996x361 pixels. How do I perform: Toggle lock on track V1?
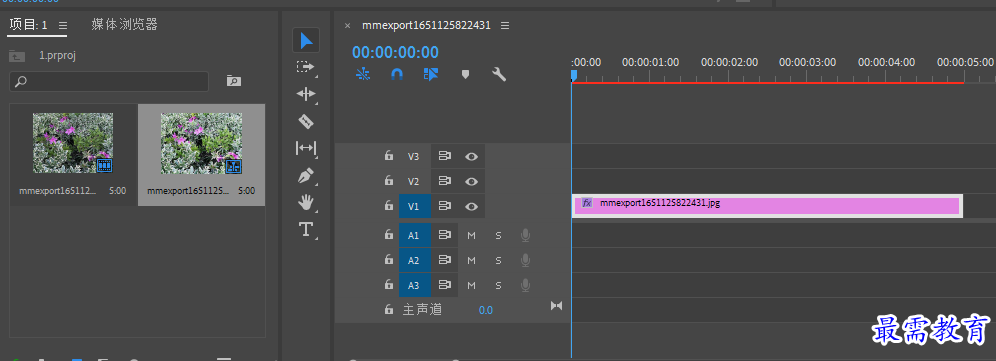click(388, 206)
